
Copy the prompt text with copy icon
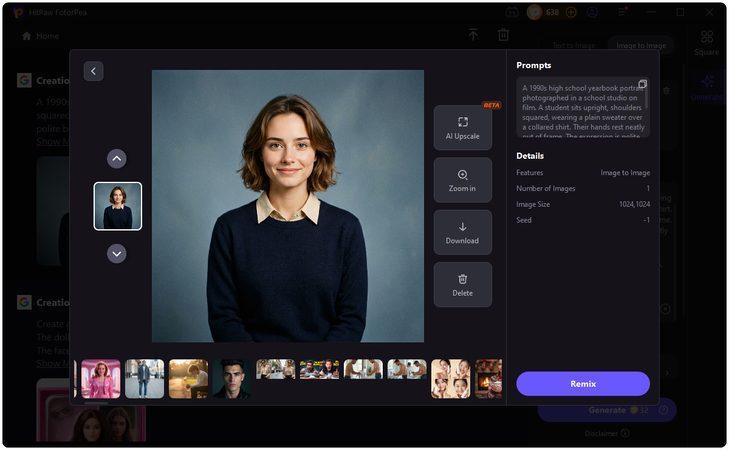coord(642,84)
